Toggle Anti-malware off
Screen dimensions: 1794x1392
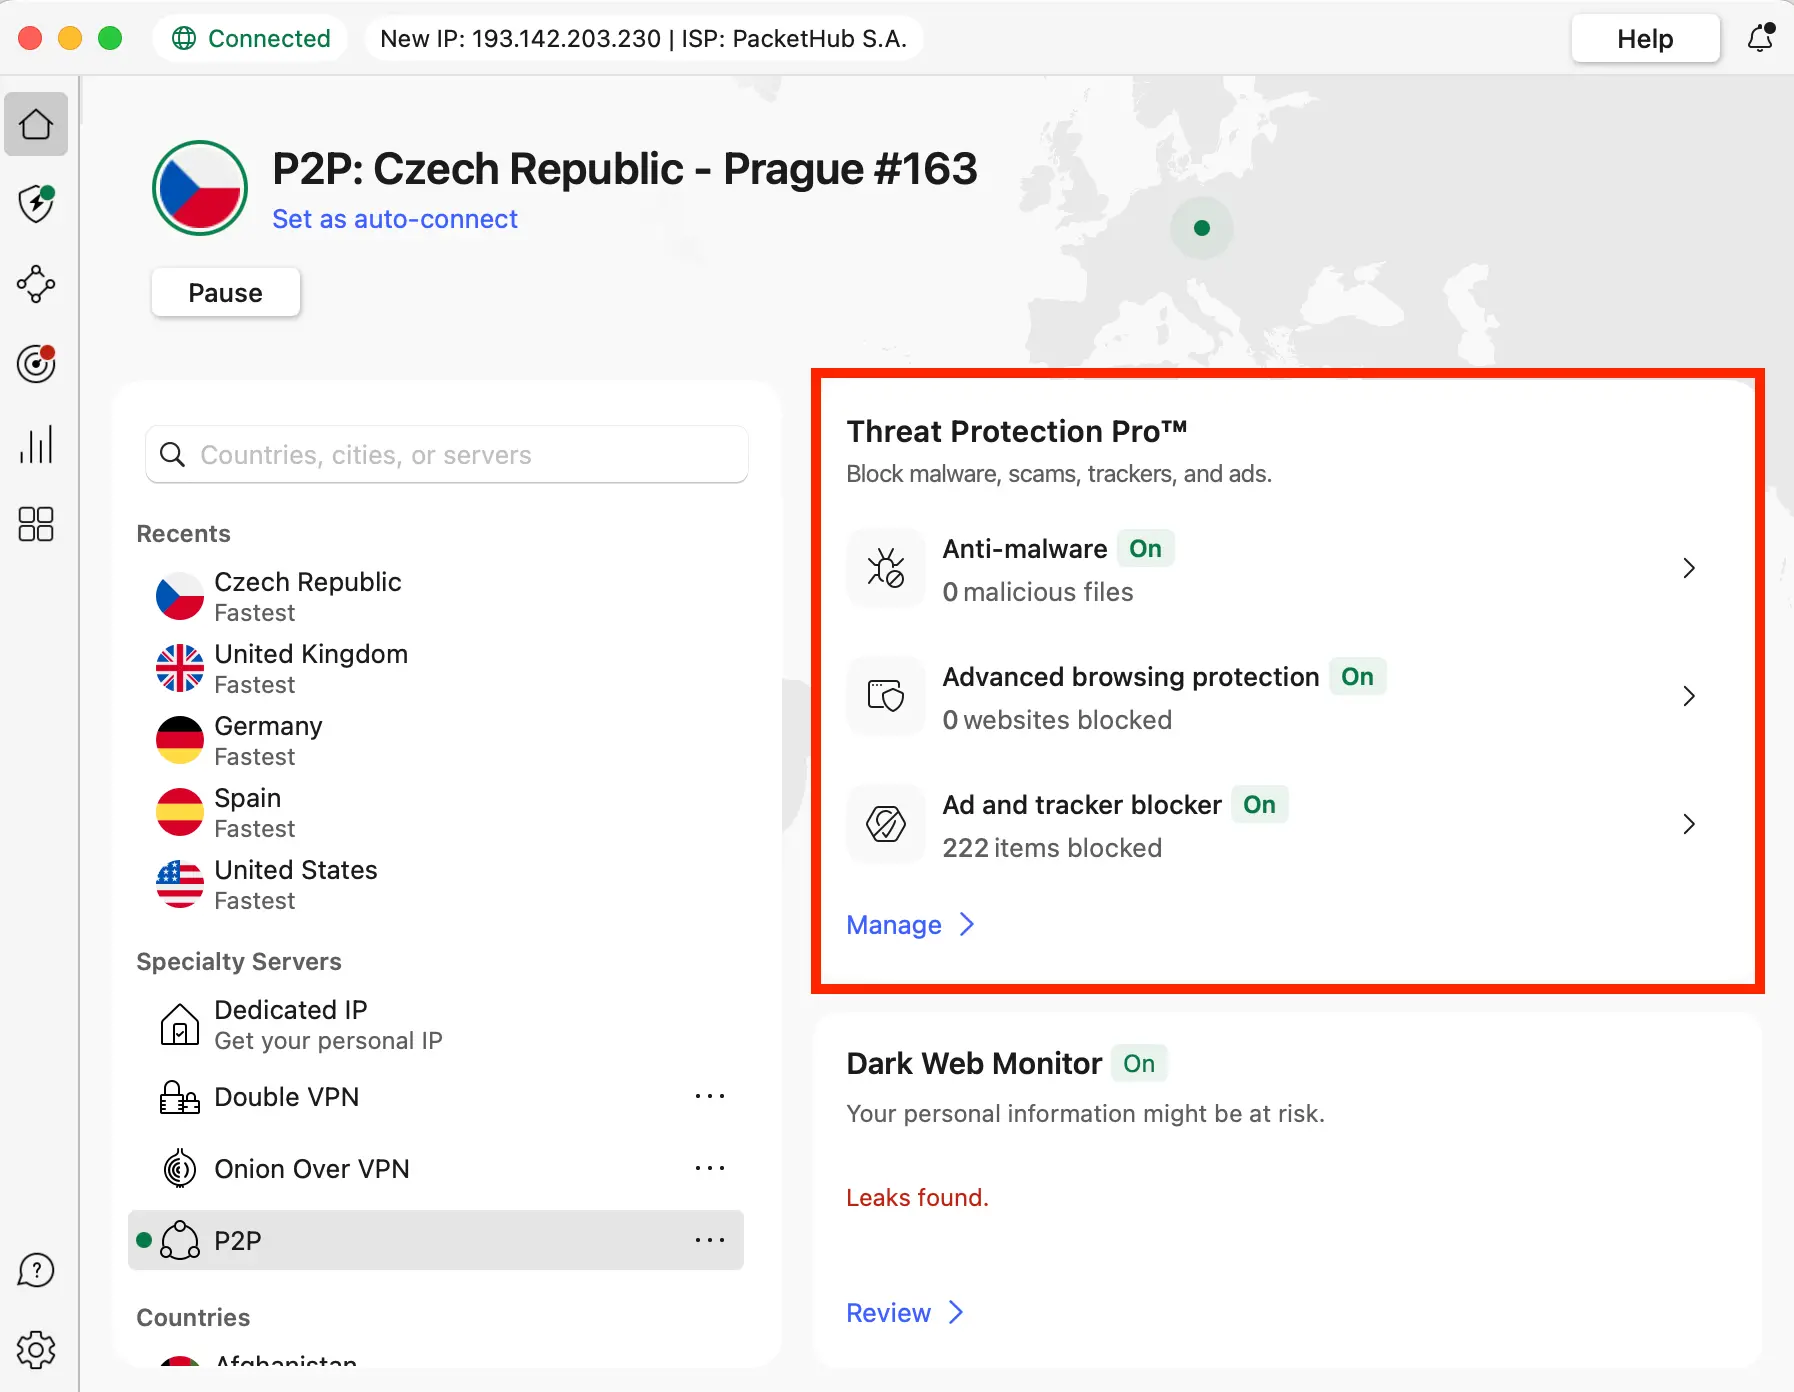(1145, 548)
